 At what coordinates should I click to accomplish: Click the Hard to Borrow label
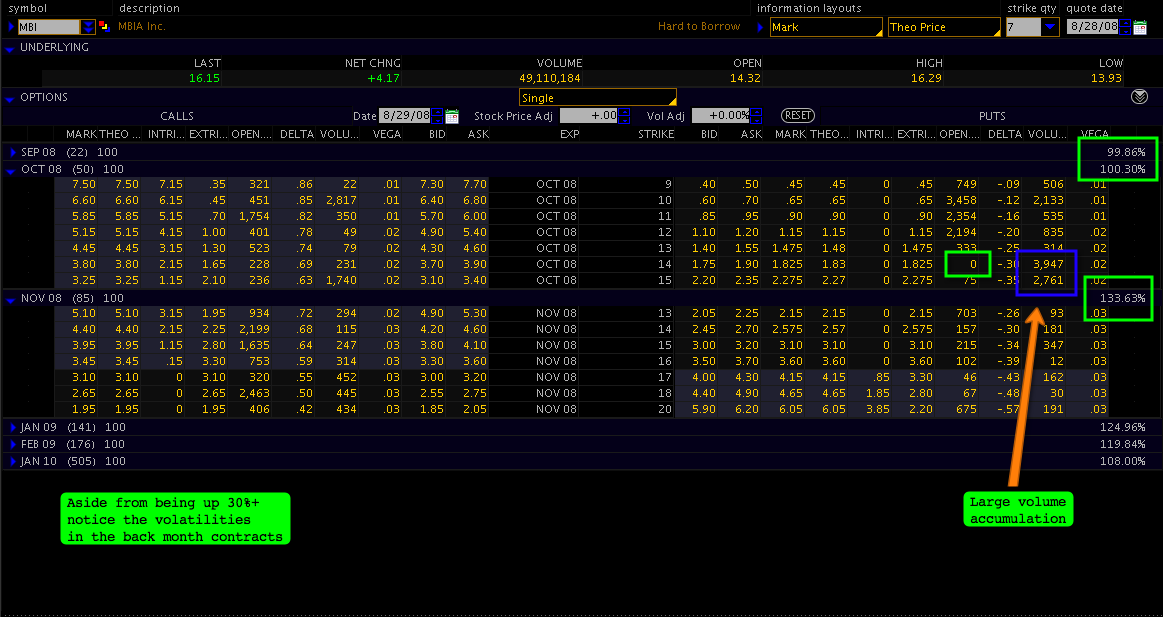(x=699, y=27)
